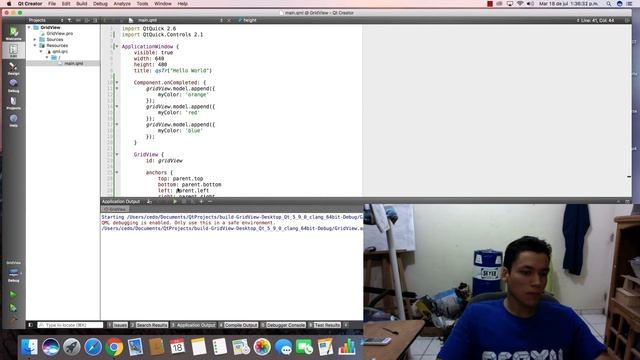The image size is (640, 360).
Task: Switch to Edit mode in sidebar
Action: click(13, 50)
